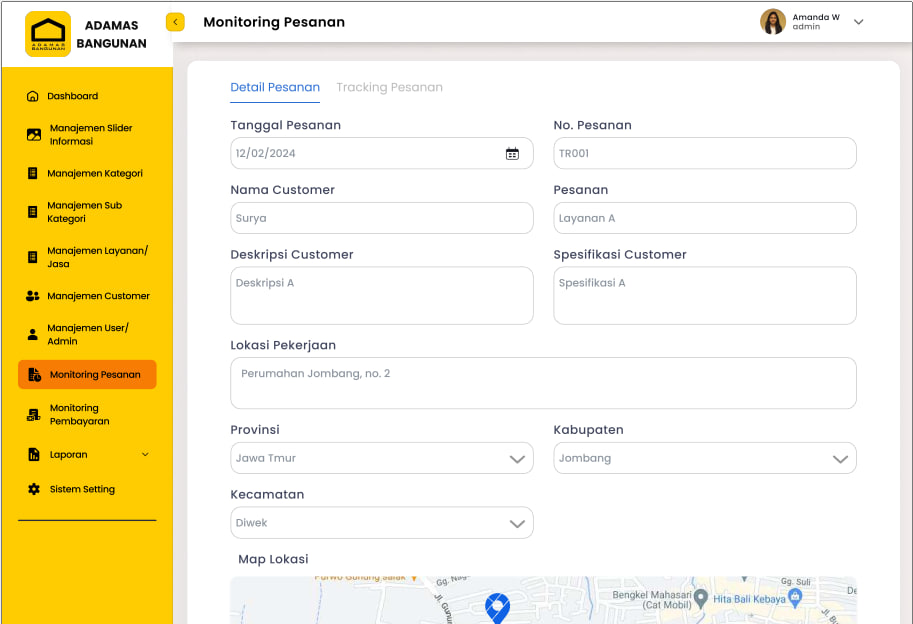Click the Manajemen Slider Informasi image icon
Image resolution: width=913 pixels, height=624 pixels.
(x=34, y=134)
